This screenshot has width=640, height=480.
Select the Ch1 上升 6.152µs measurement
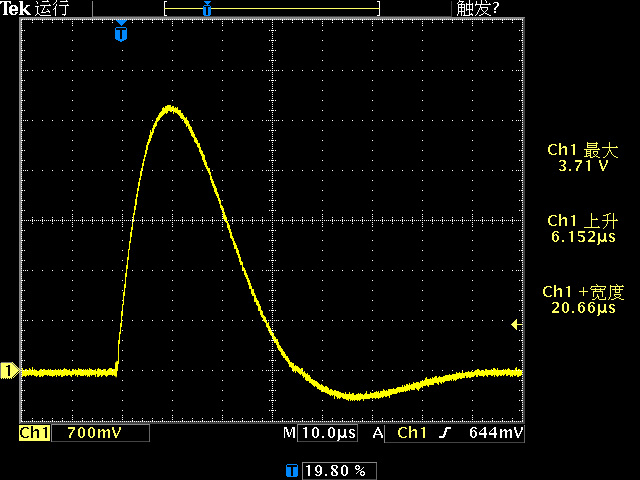click(x=583, y=229)
